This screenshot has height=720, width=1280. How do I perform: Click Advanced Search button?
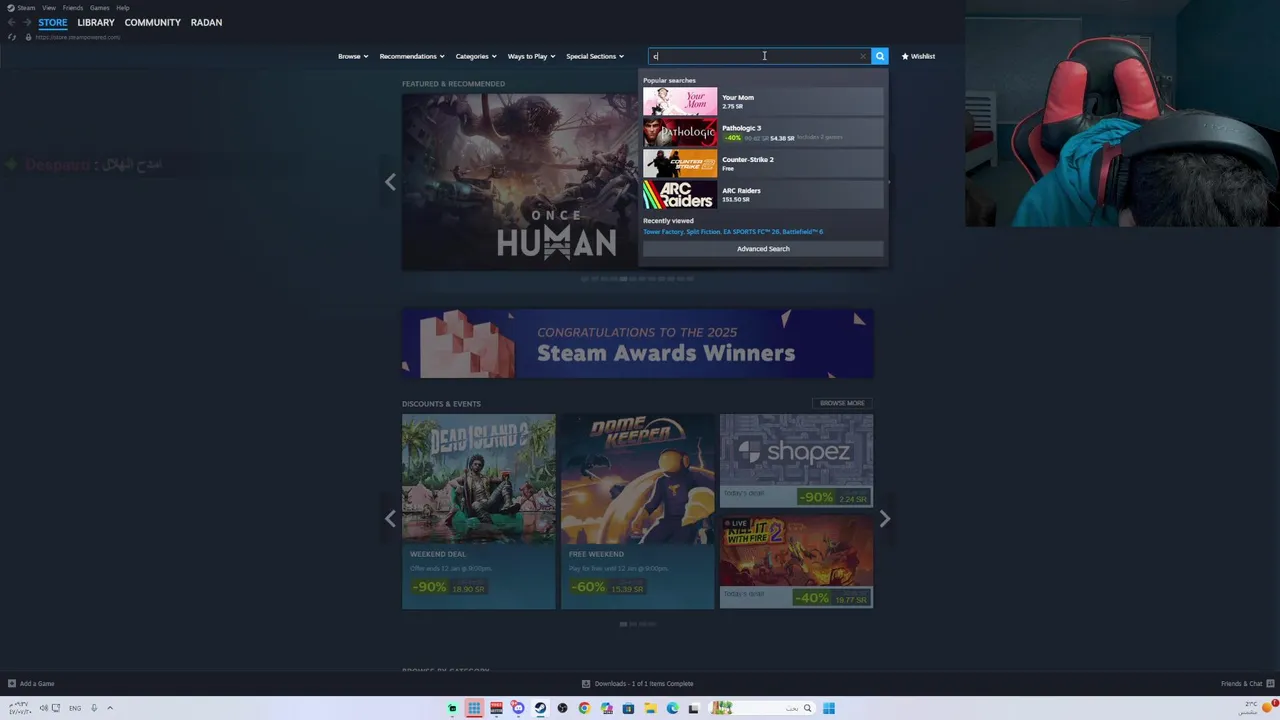763,249
